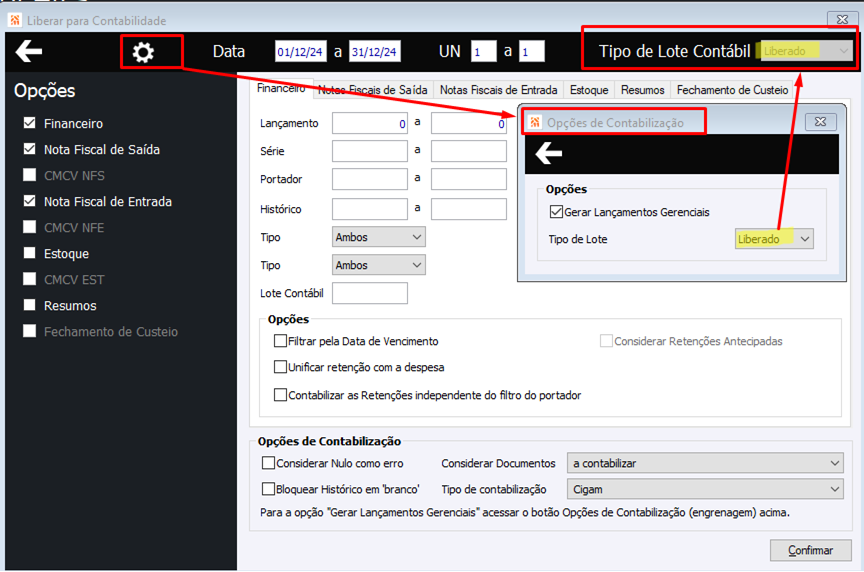Viewport: 864px width, 572px height.
Task: Click the first UN field
Action: pos(484,51)
